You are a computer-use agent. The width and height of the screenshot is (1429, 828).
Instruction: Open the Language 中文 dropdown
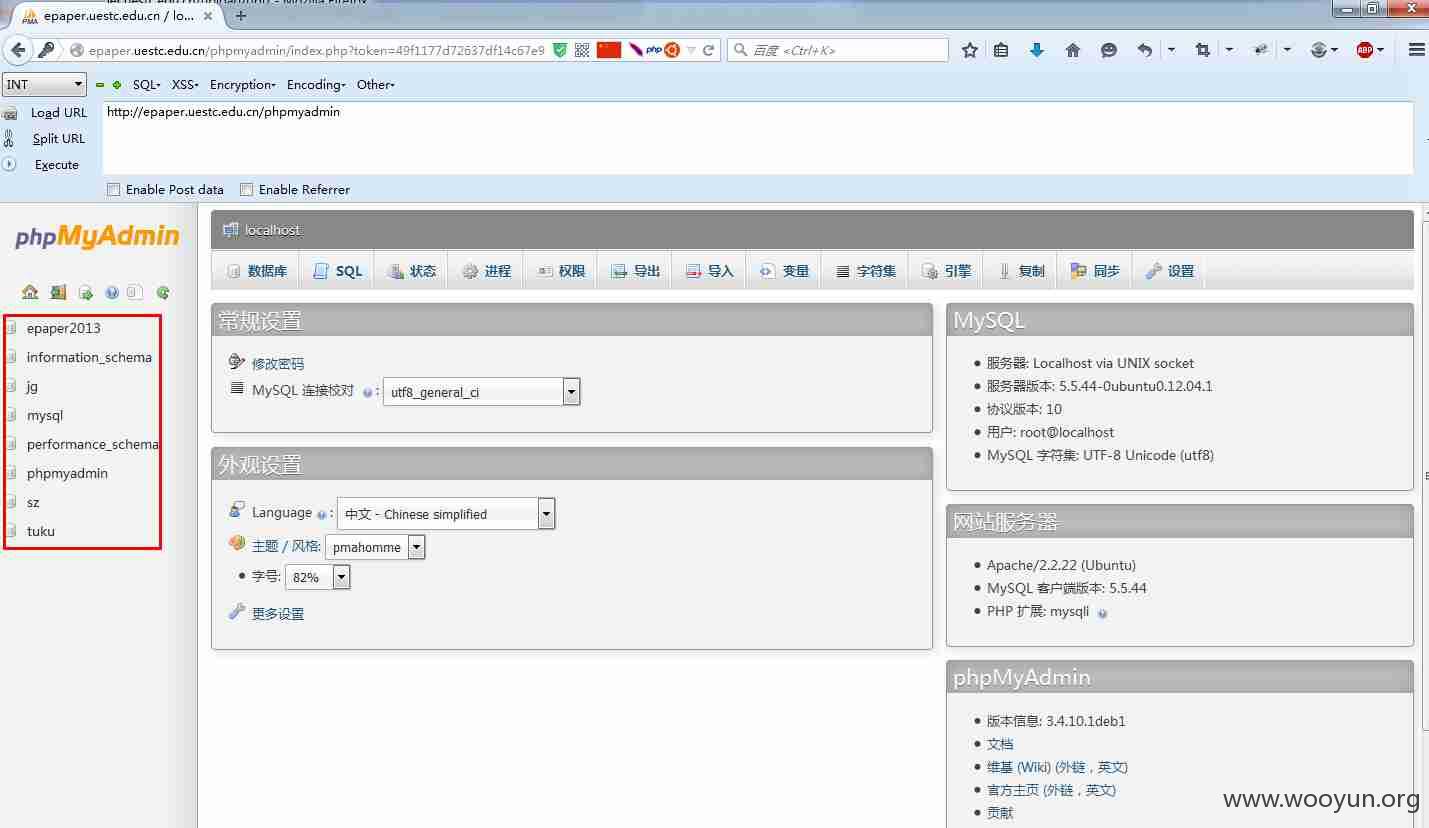(446, 514)
